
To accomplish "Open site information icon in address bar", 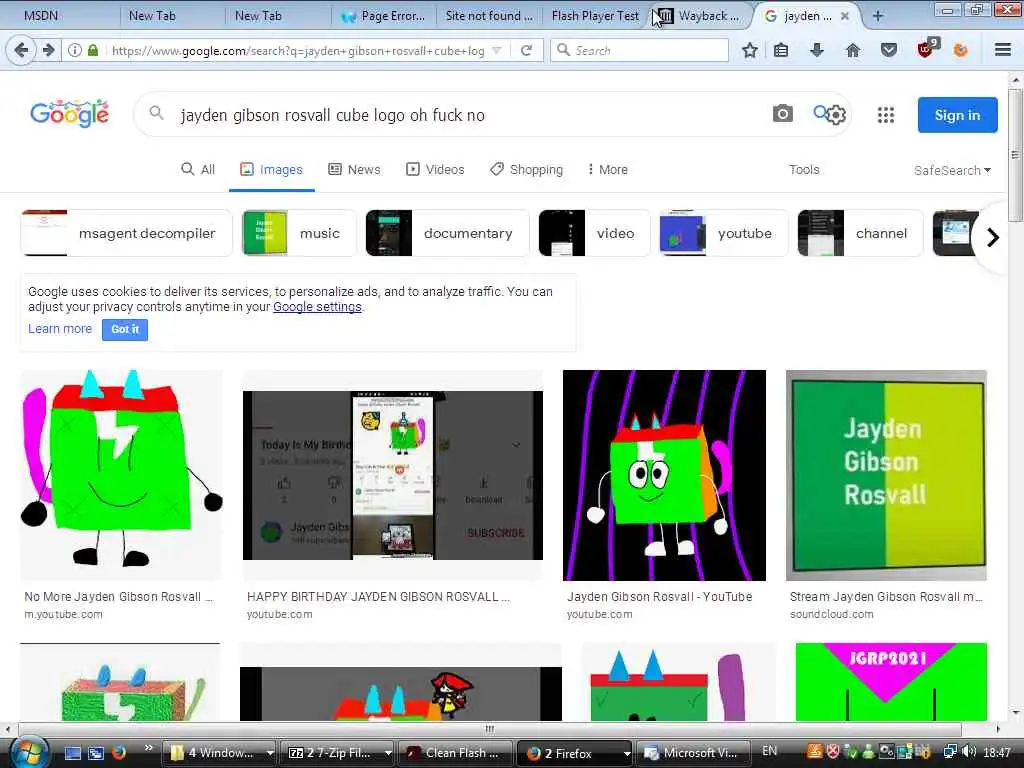I will [75, 50].
